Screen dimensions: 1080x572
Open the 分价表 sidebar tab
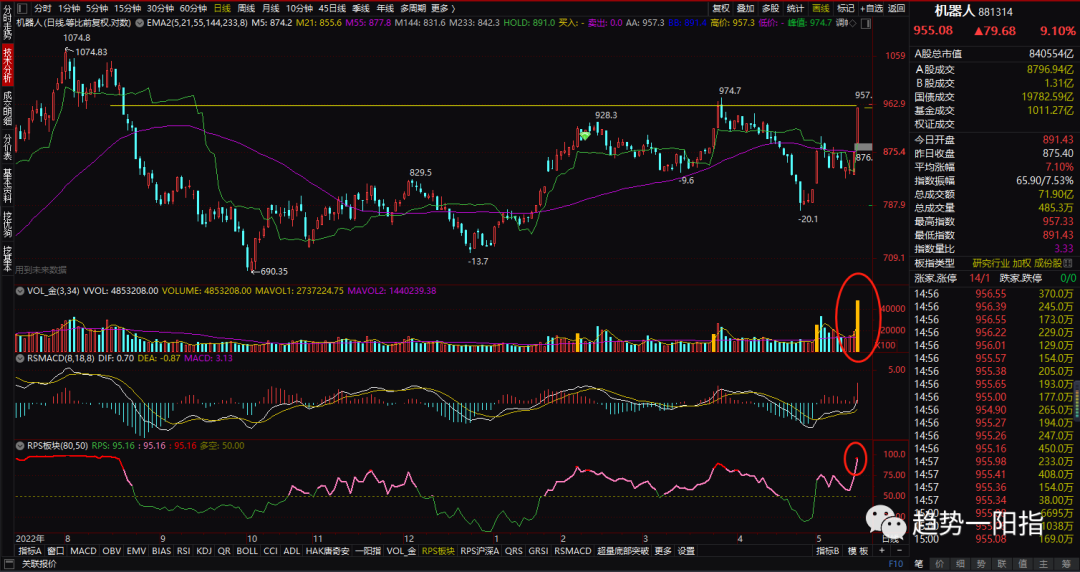coord(7,146)
